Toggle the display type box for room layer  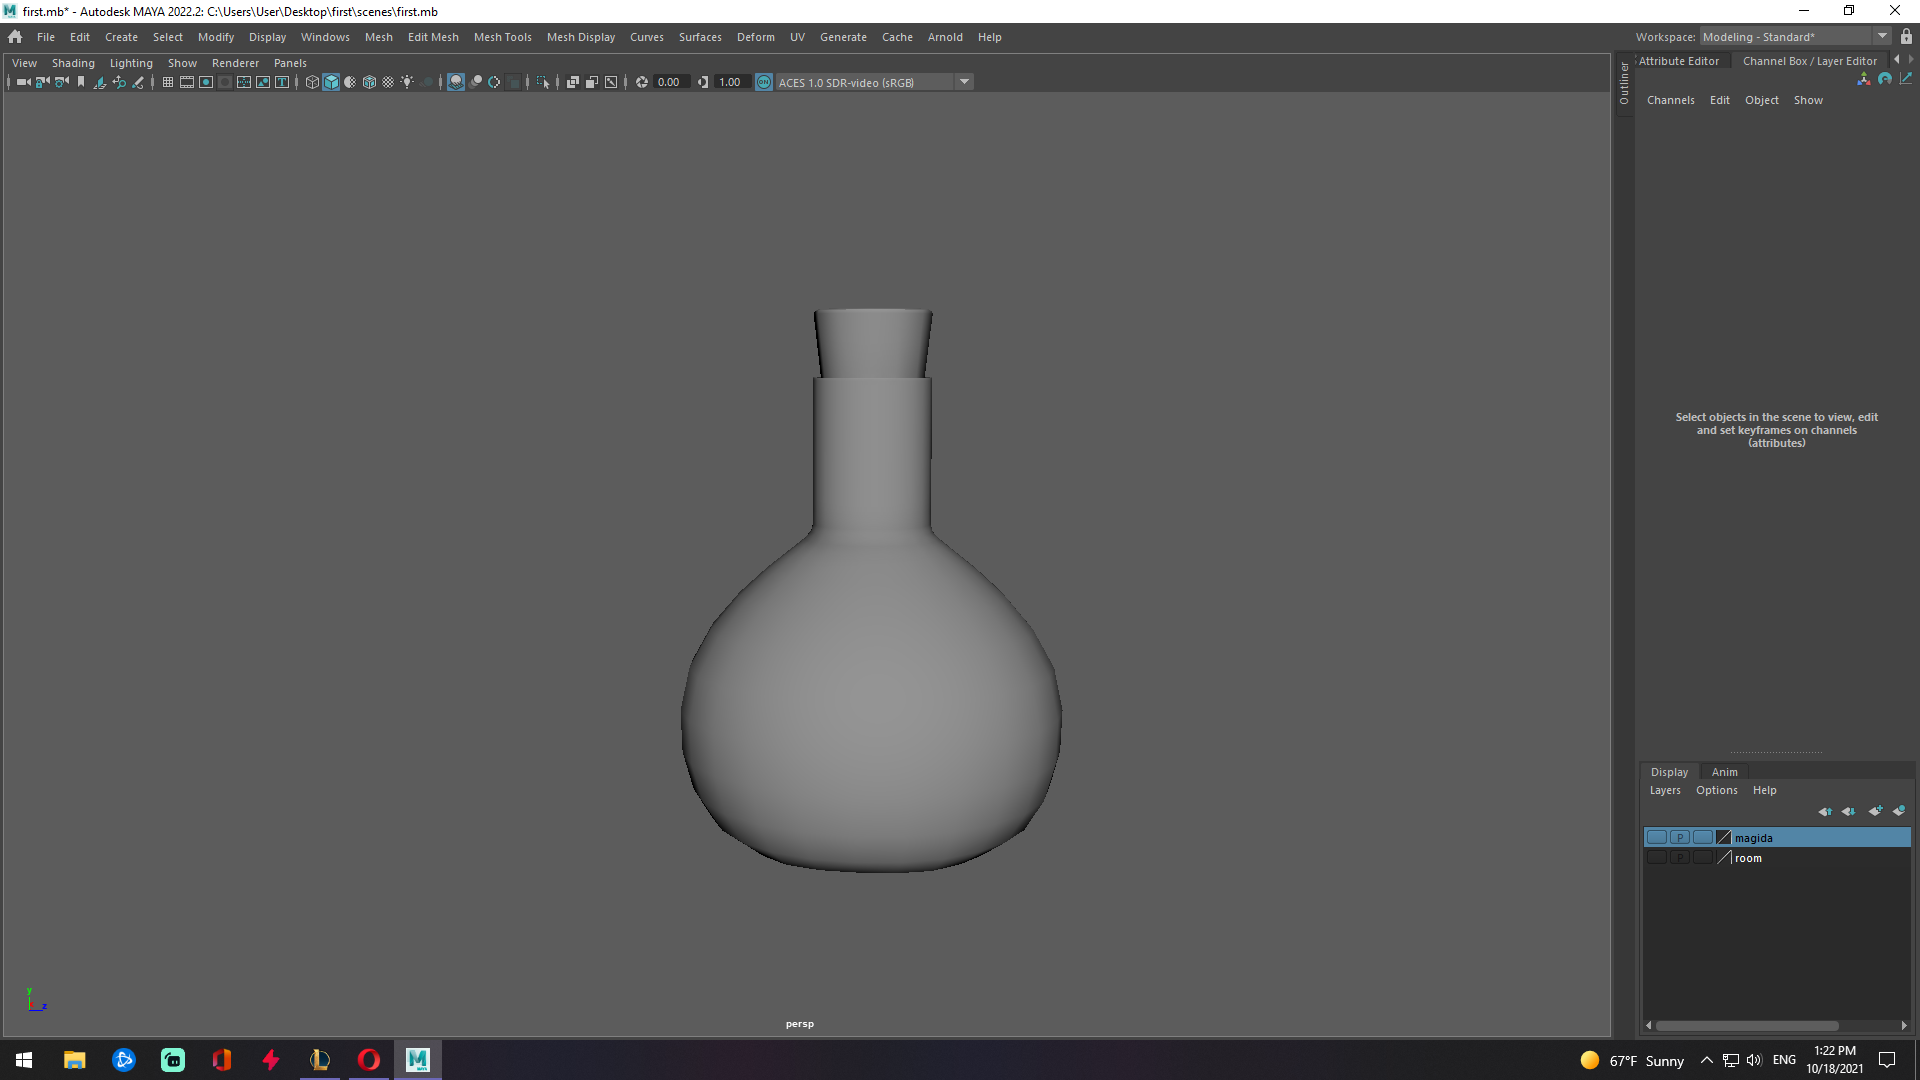(1703, 857)
